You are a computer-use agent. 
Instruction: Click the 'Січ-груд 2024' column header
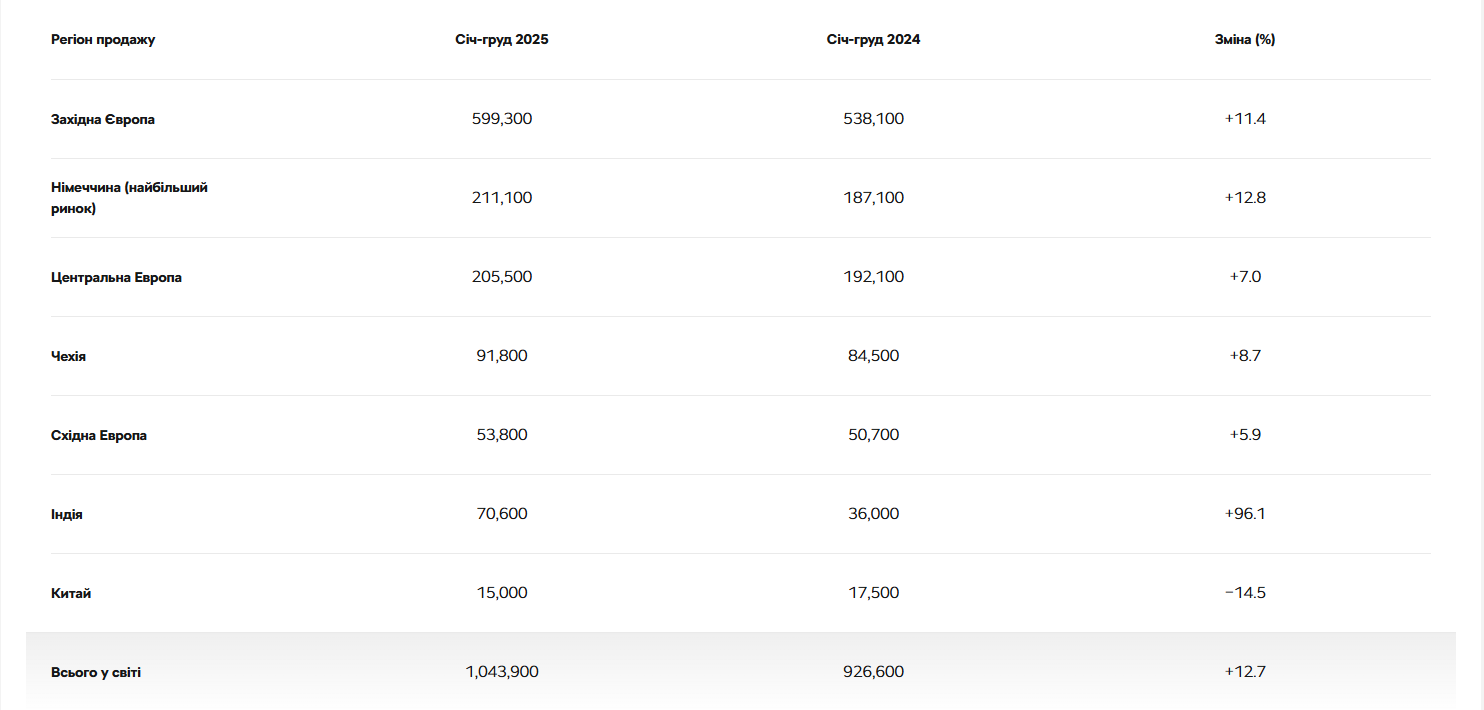[x=873, y=40]
